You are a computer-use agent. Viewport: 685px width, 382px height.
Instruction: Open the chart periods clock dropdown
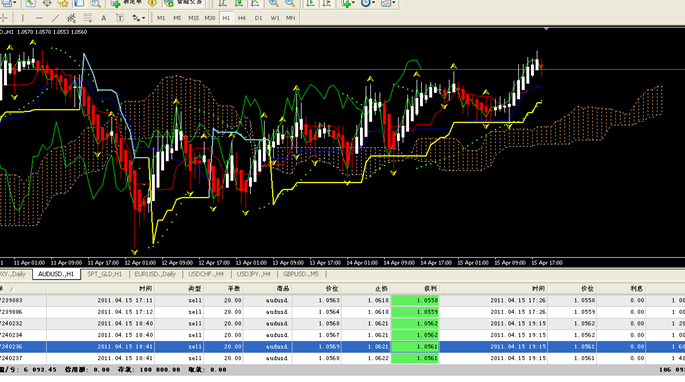tap(368, 3)
